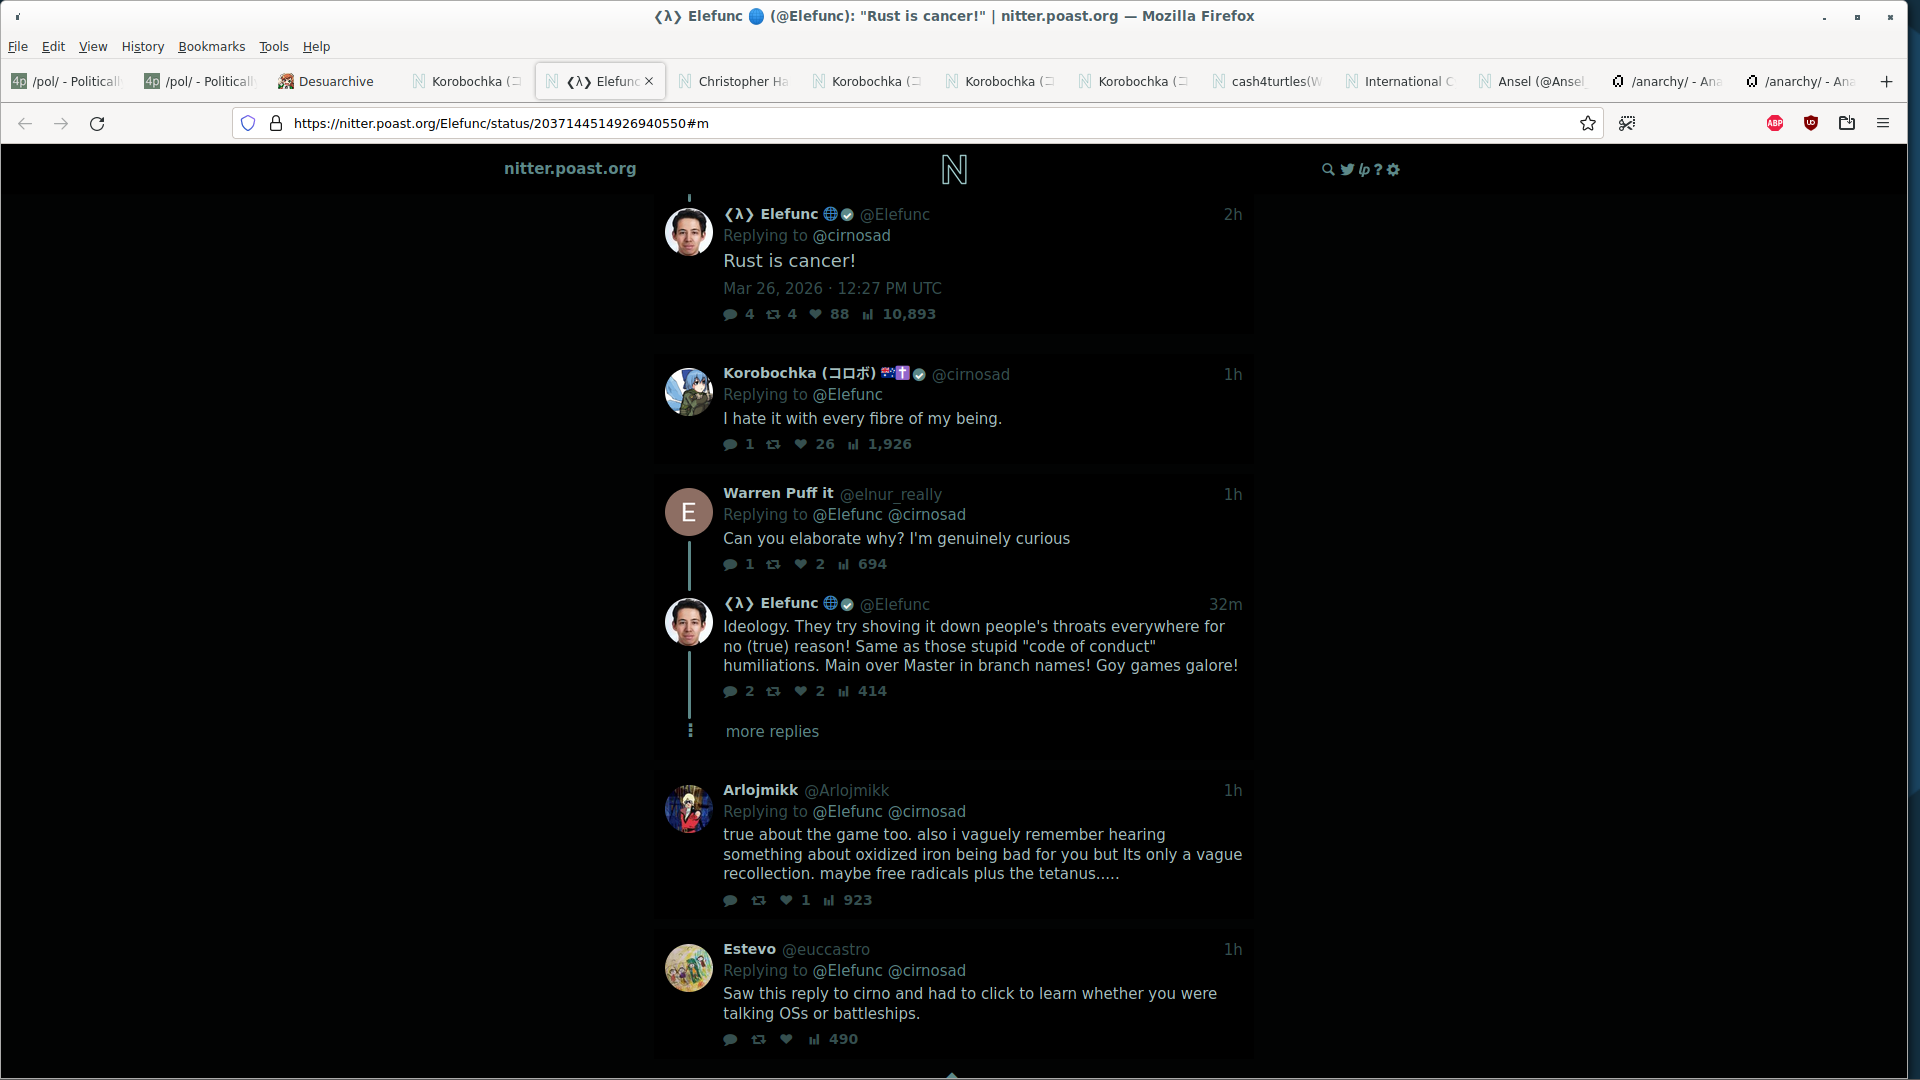Bookmark this page with star icon
The width and height of the screenshot is (1920, 1080).
click(x=1587, y=123)
